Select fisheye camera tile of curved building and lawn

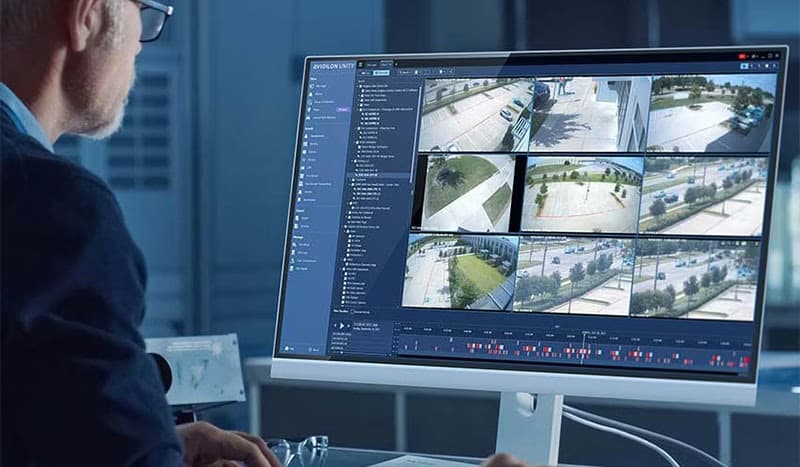coord(460,272)
